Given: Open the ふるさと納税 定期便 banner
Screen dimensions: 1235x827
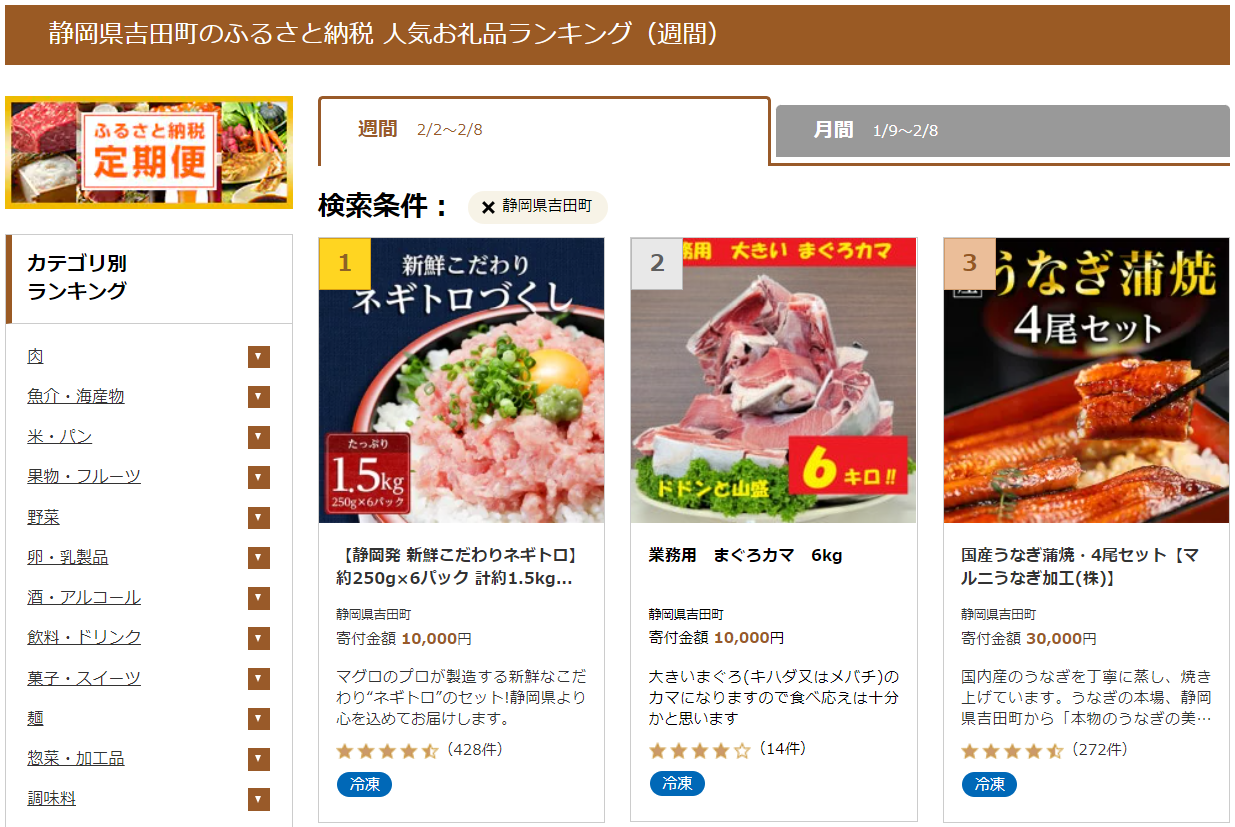Looking at the screenshot, I should click(149, 152).
